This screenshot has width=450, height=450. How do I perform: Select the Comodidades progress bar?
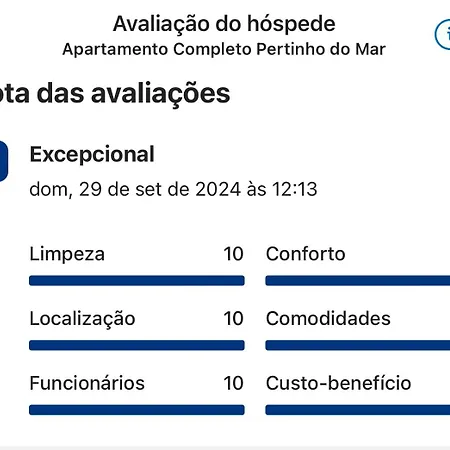pos(358,345)
